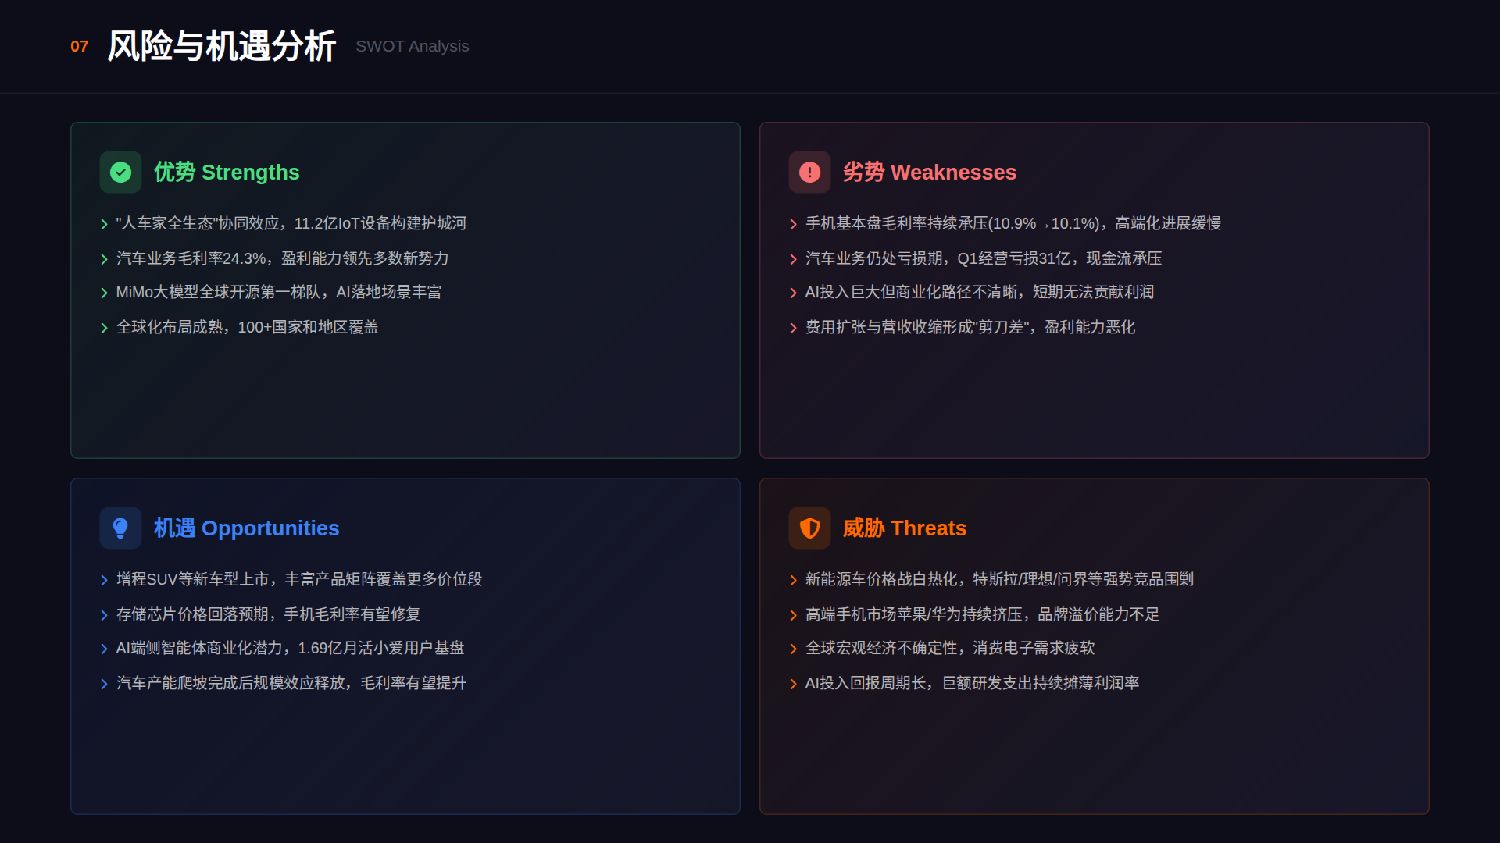The height and width of the screenshot is (843, 1500).
Task: Click the chevron before the 全球宏观经济 bullet
Action: point(793,649)
